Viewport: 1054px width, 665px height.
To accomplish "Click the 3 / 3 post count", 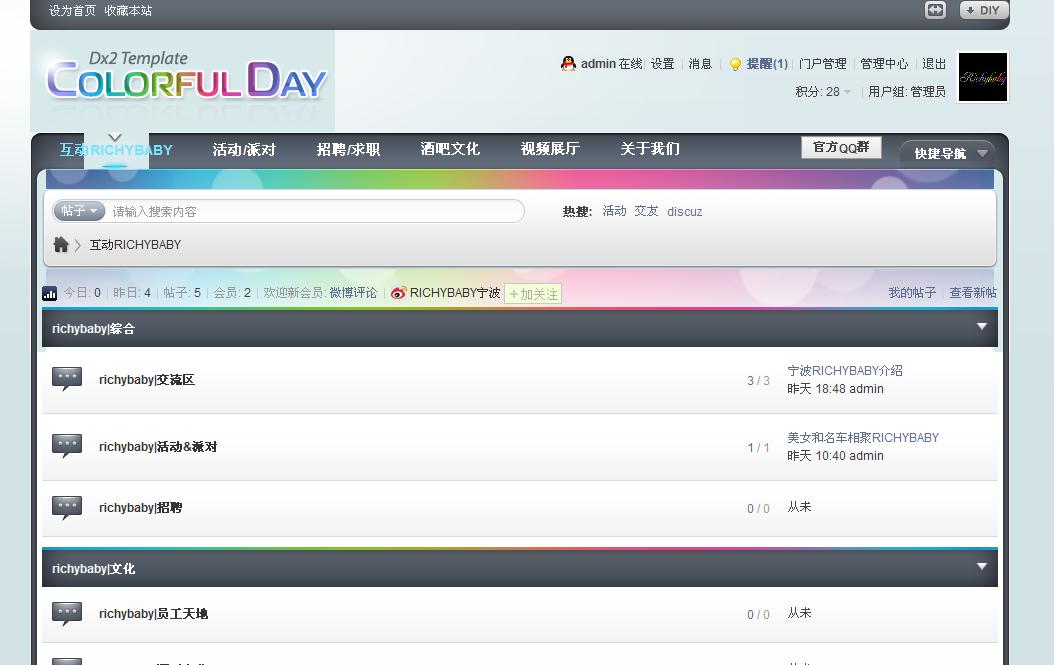I will (758, 381).
